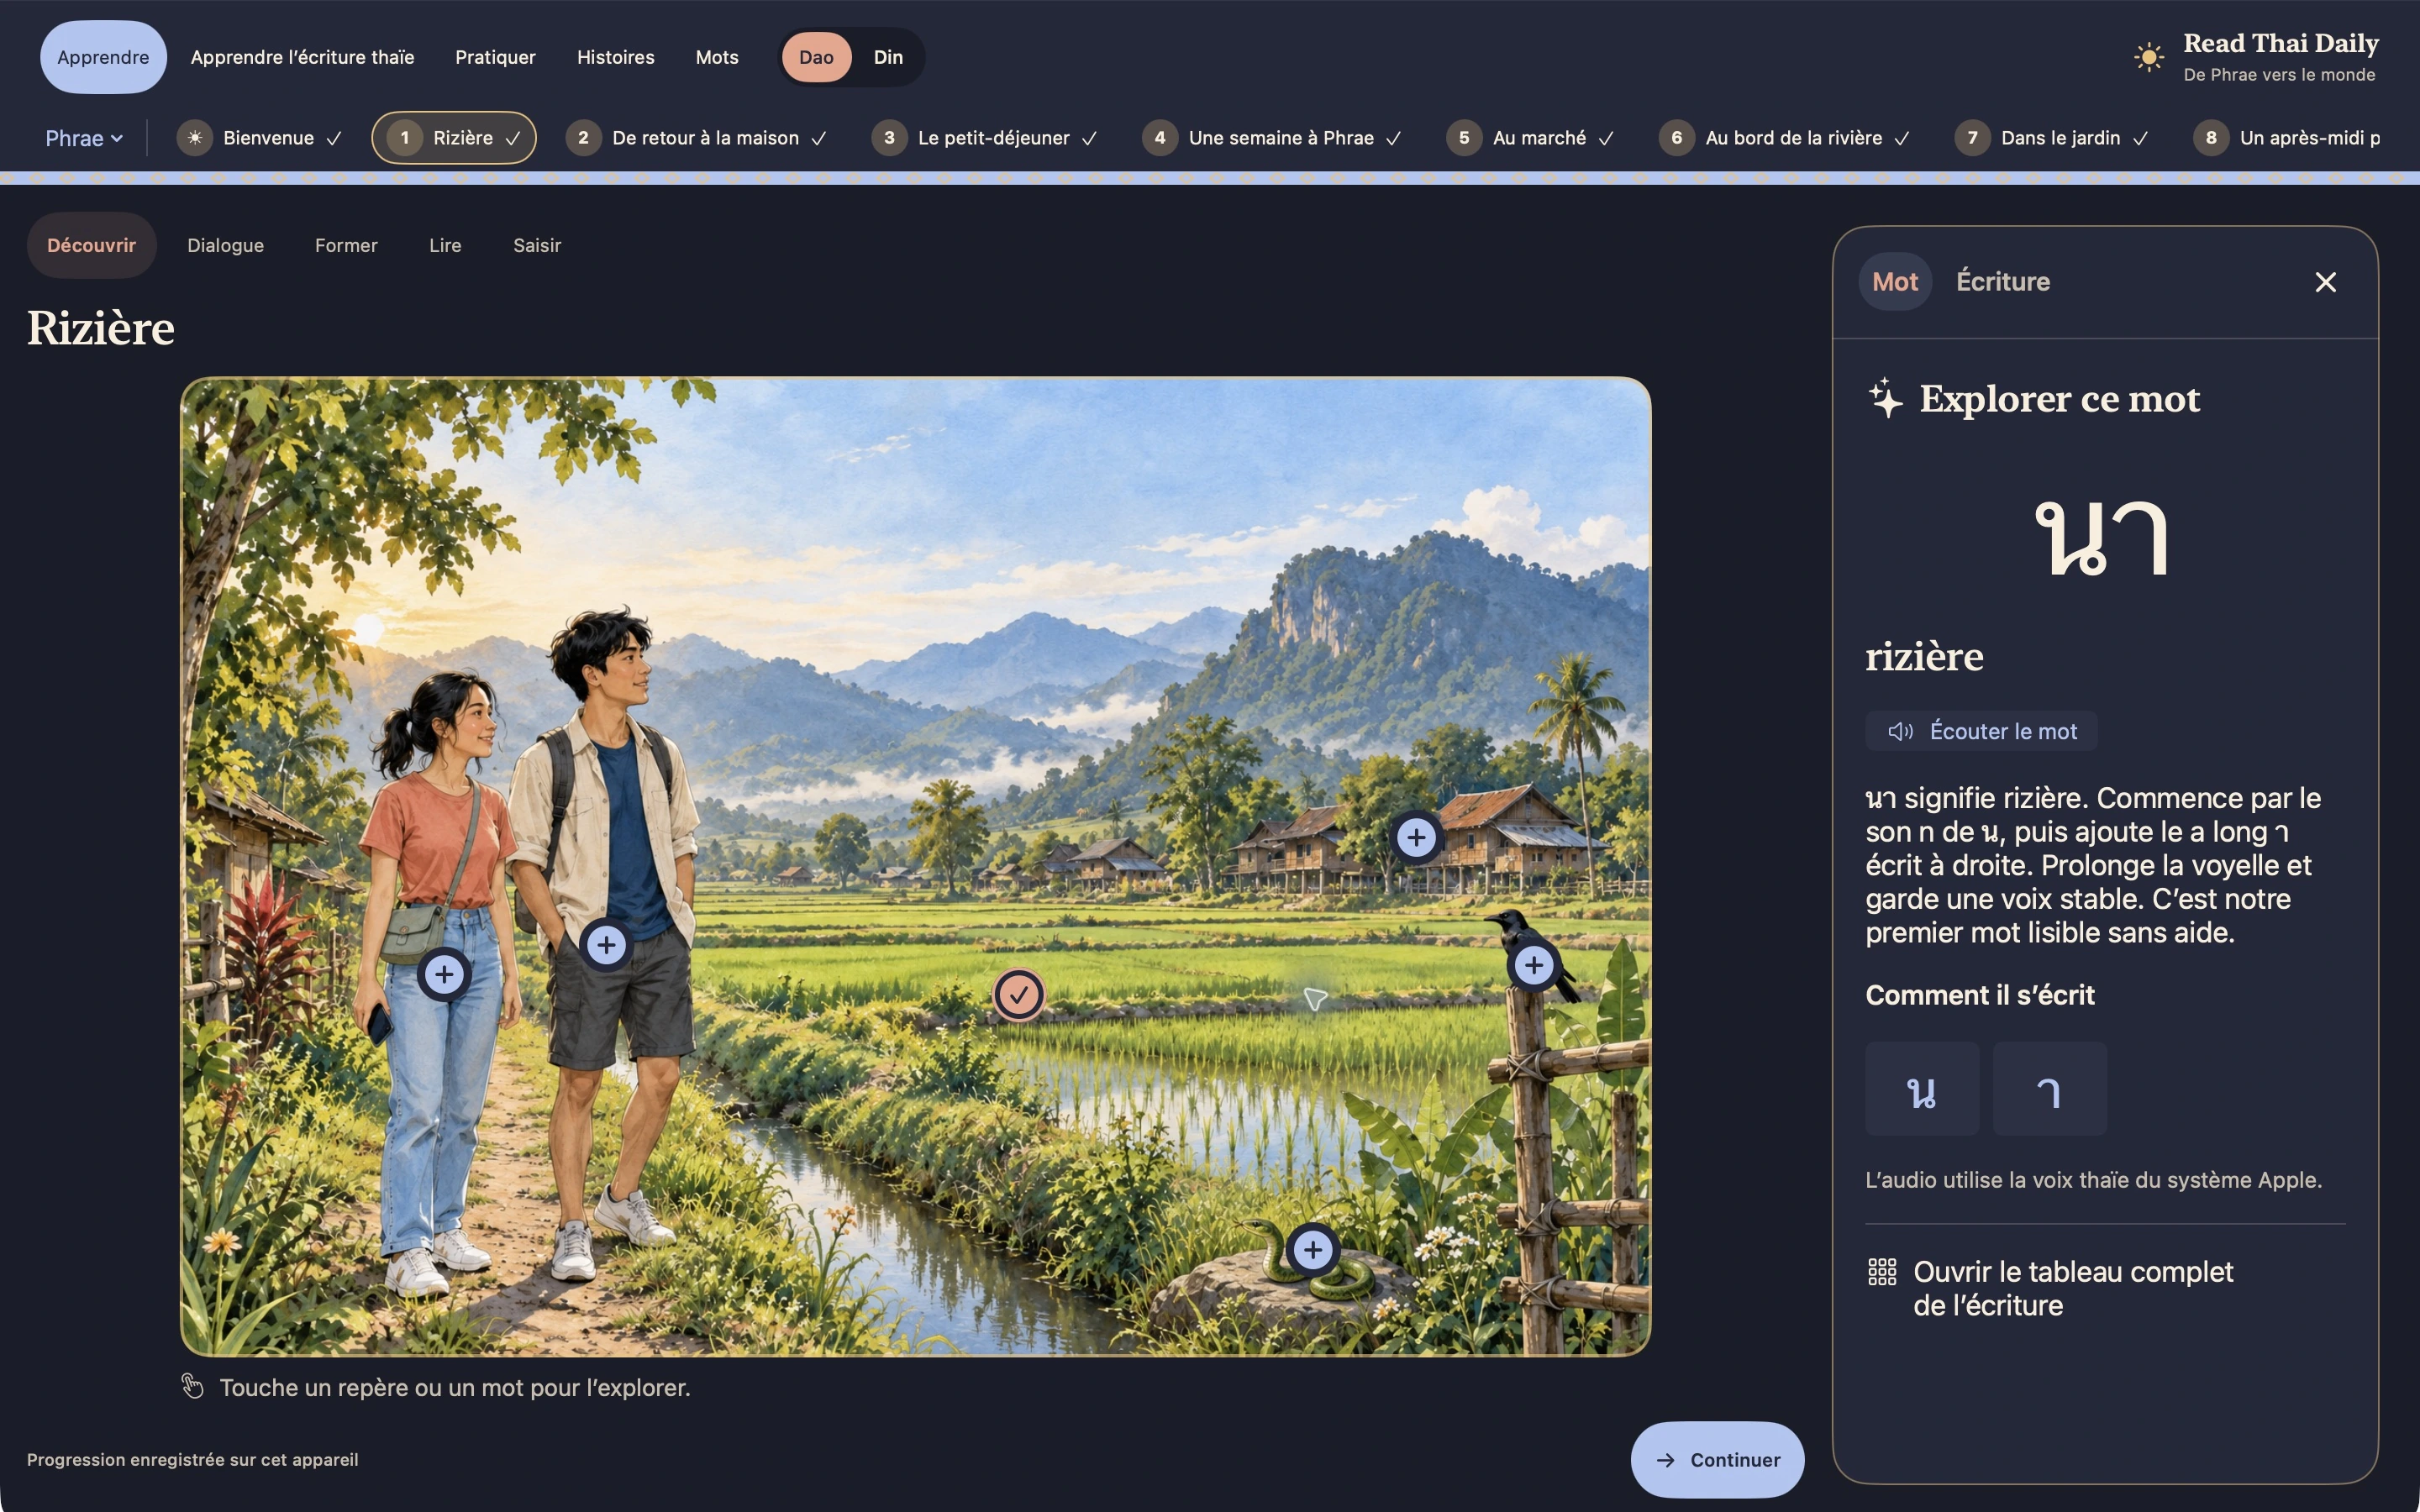Open lesson 6 Au bord de la rivière
Image resolution: width=2420 pixels, height=1512 pixels.
1785,138
